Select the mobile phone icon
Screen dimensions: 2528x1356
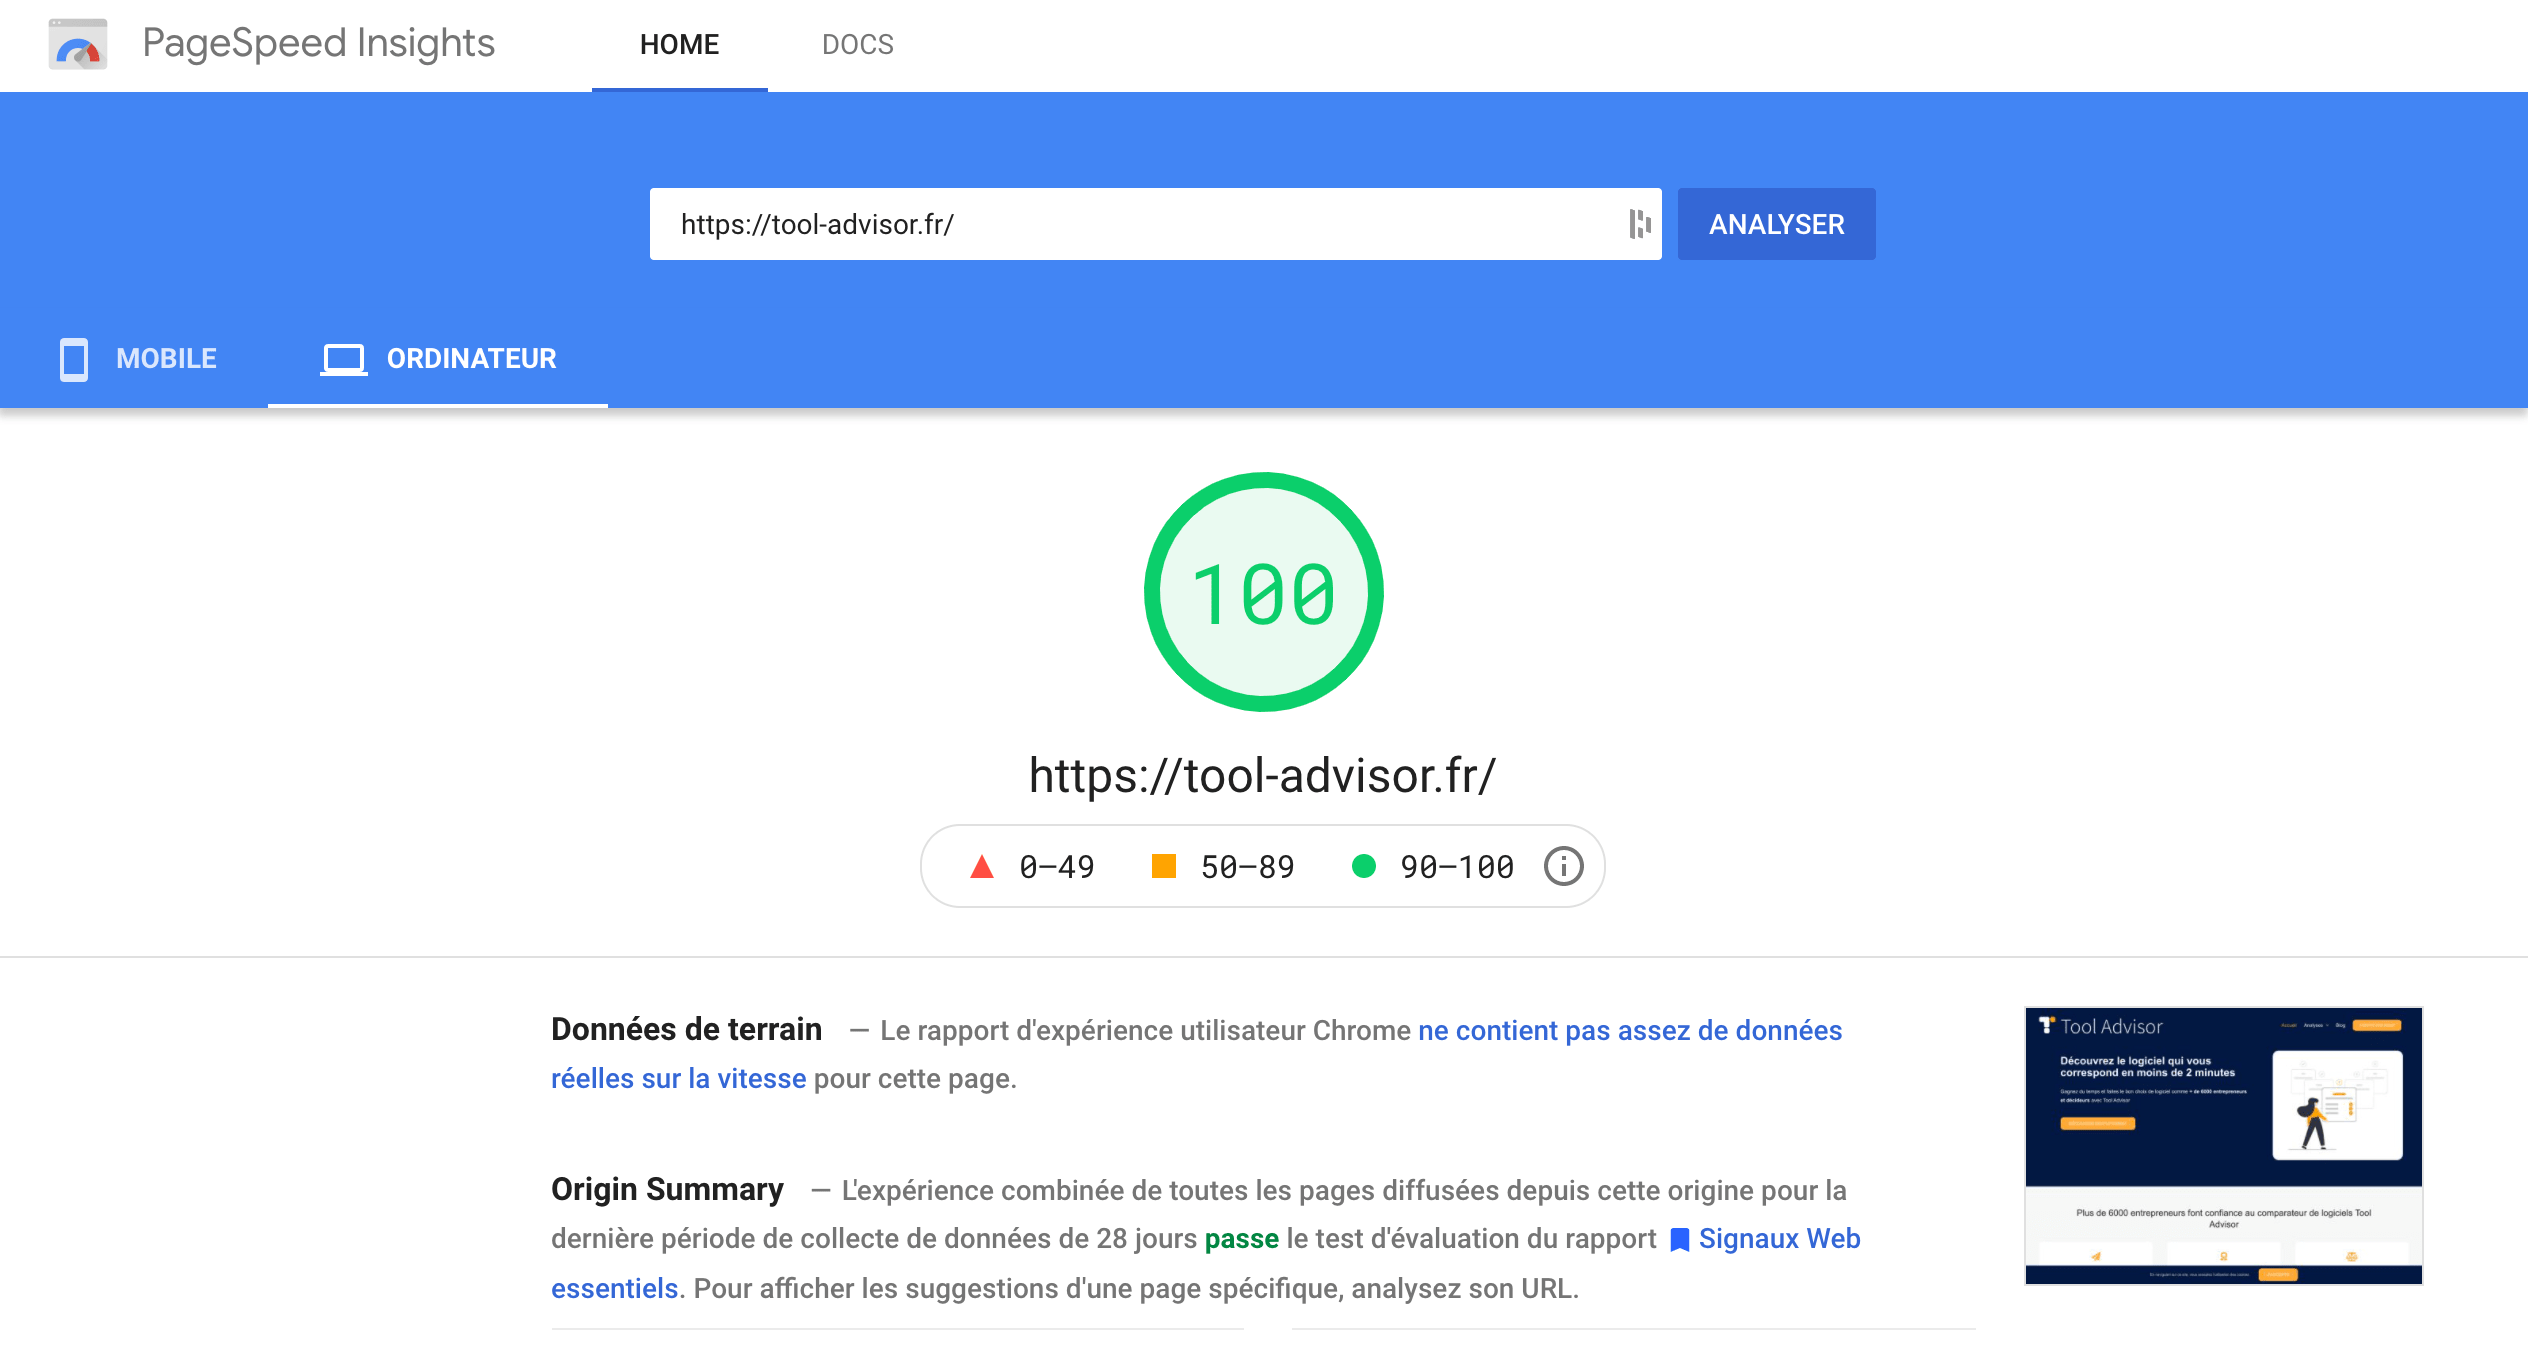72,358
